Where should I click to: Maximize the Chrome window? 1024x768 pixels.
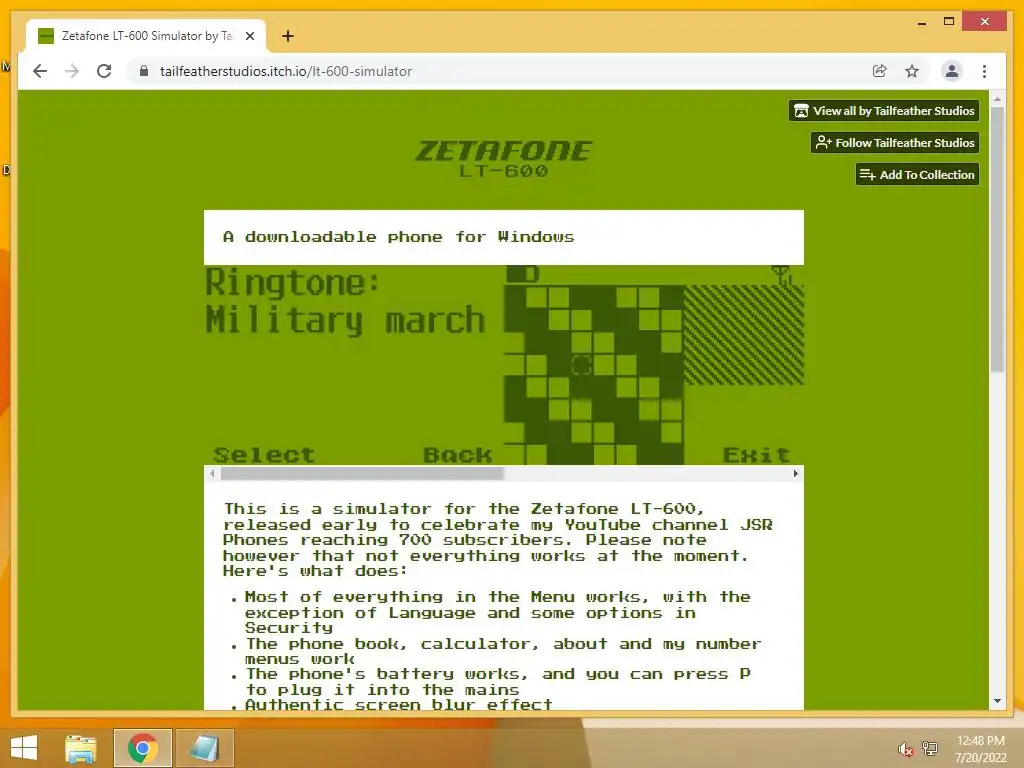[949, 22]
